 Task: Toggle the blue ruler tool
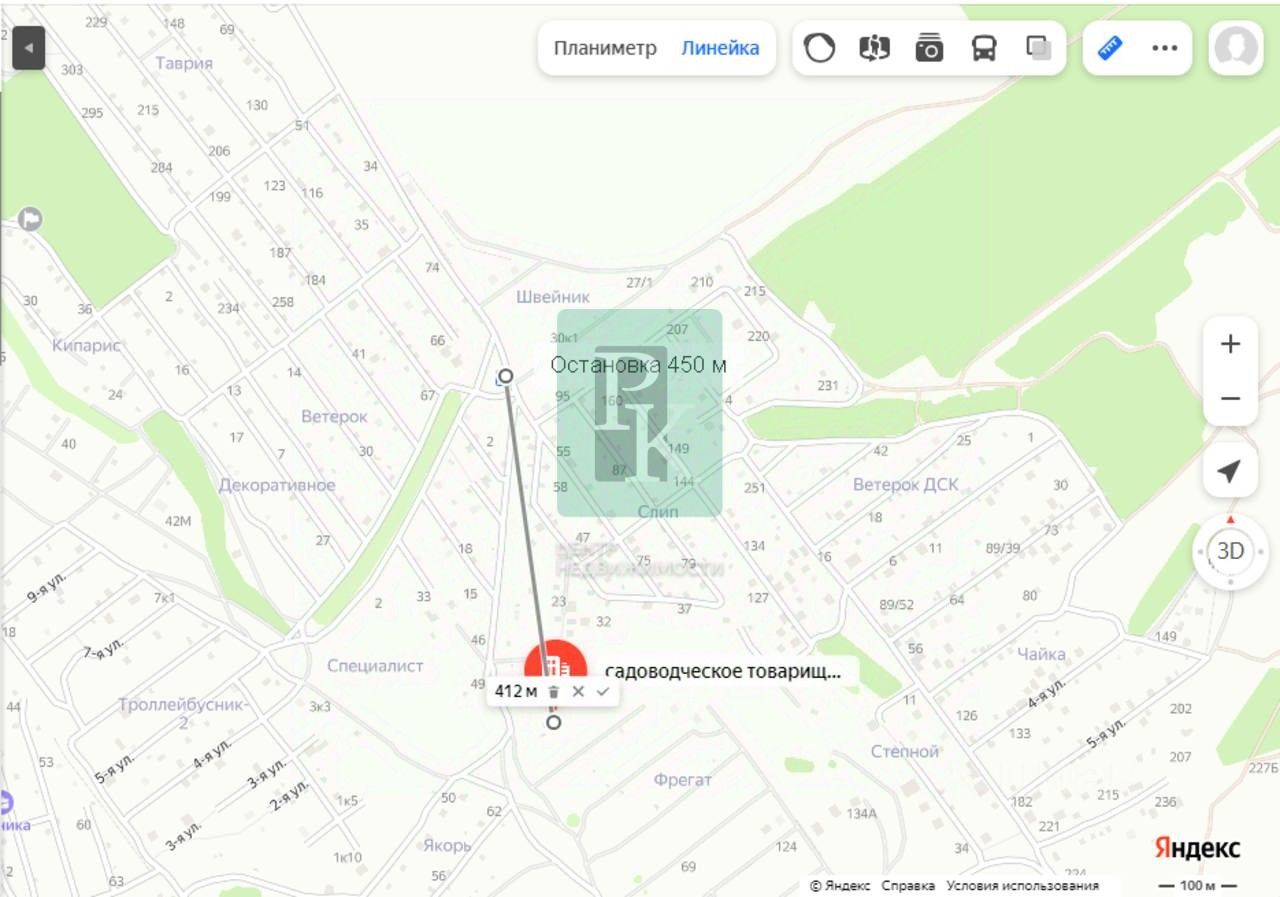pos(1110,48)
